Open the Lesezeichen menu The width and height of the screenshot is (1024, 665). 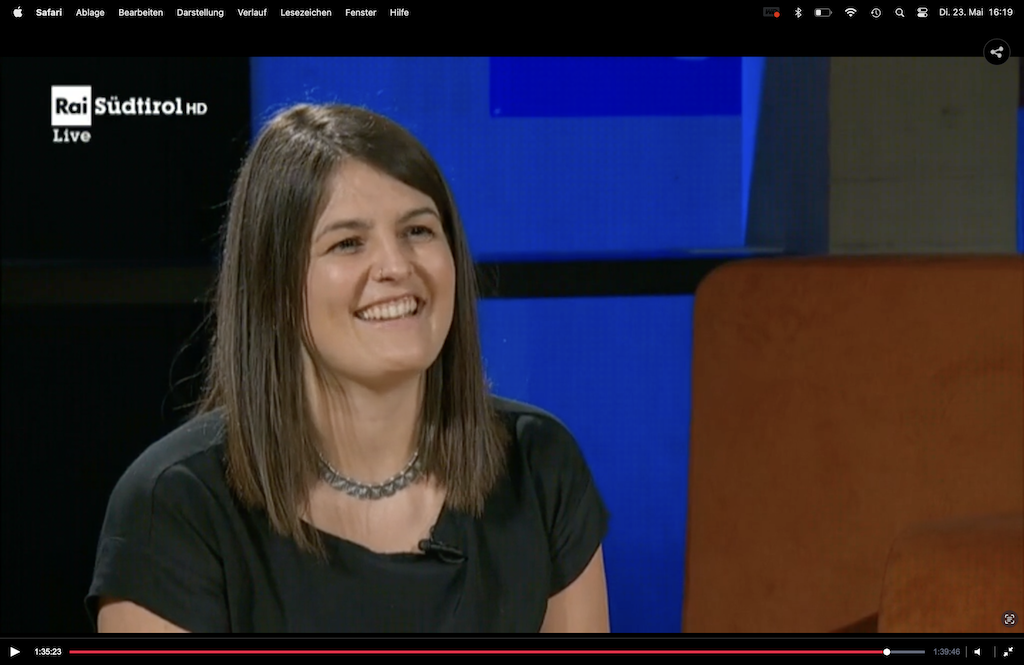[306, 12]
